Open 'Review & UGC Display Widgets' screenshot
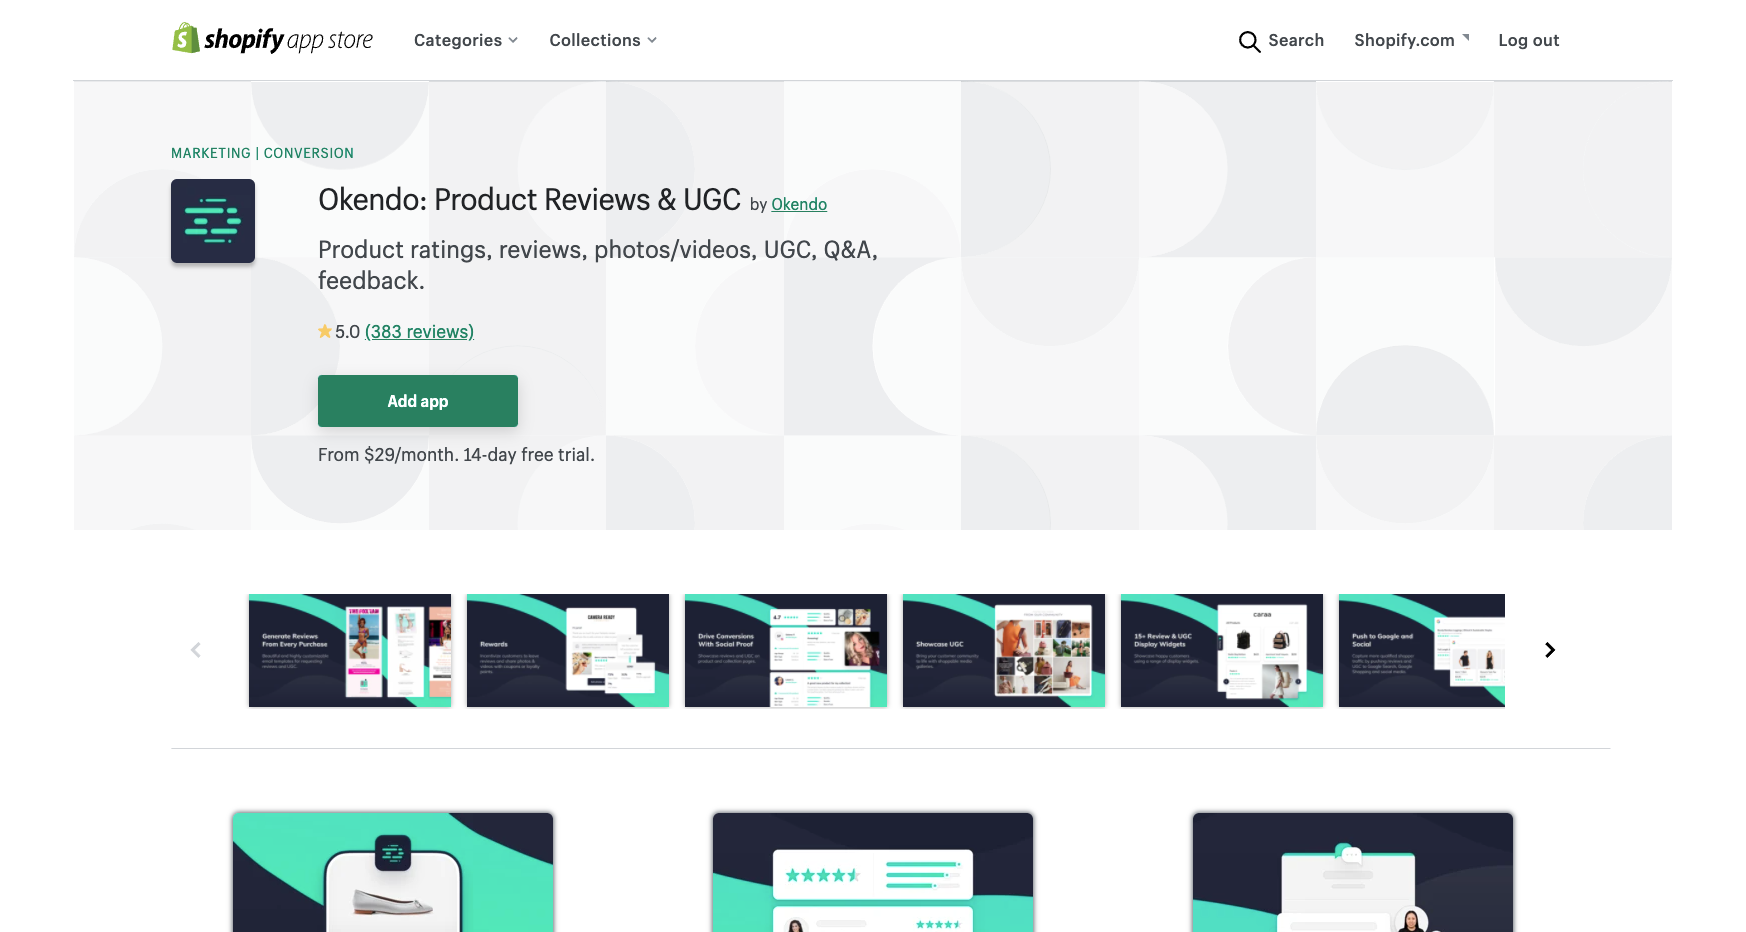The width and height of the screenshot is (1746, 932). click(x=1222, y=650)
